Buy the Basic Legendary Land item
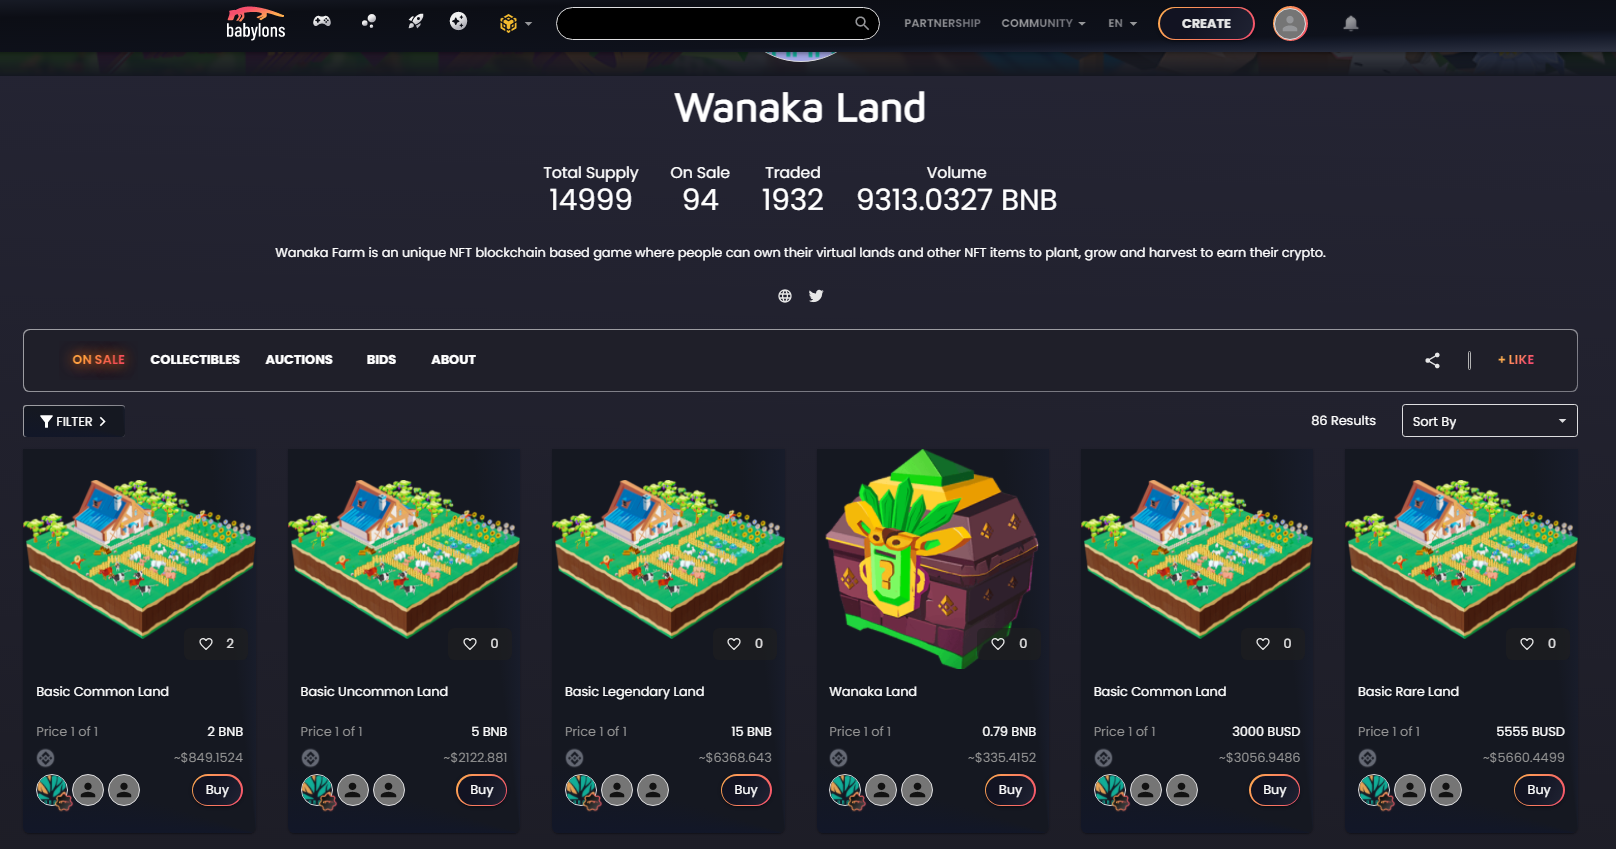The width and height of the screenshot is (1616, 849). (746, 790)
